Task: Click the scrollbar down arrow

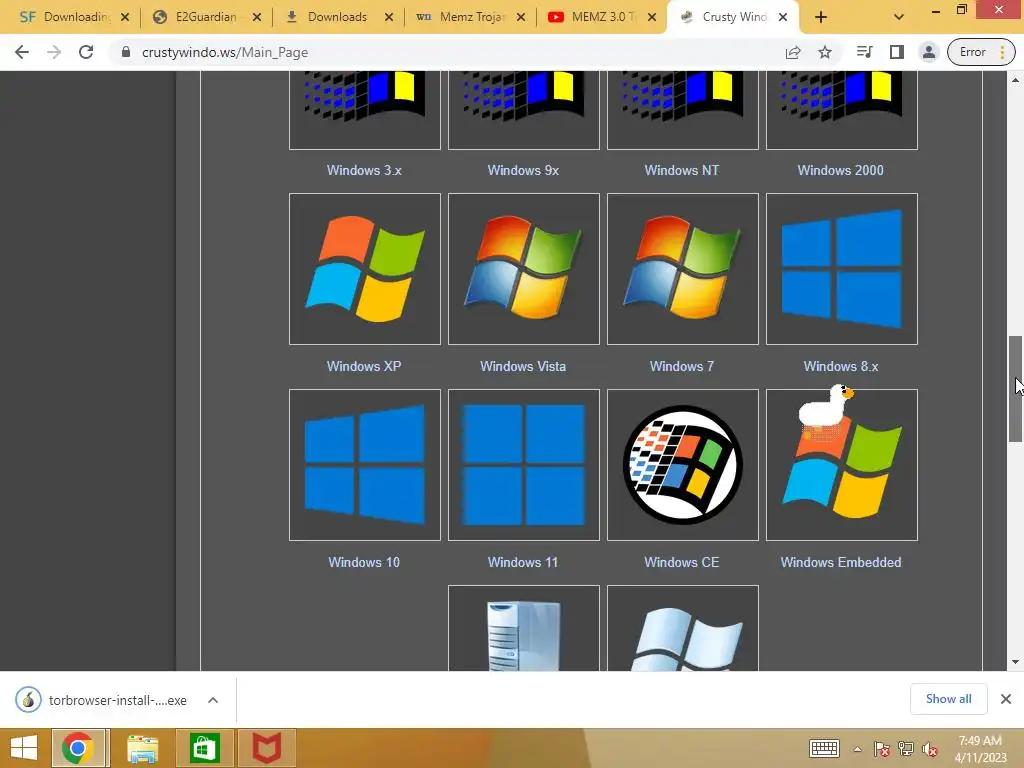Action: pyautogui.click(x=1015, y=662)
